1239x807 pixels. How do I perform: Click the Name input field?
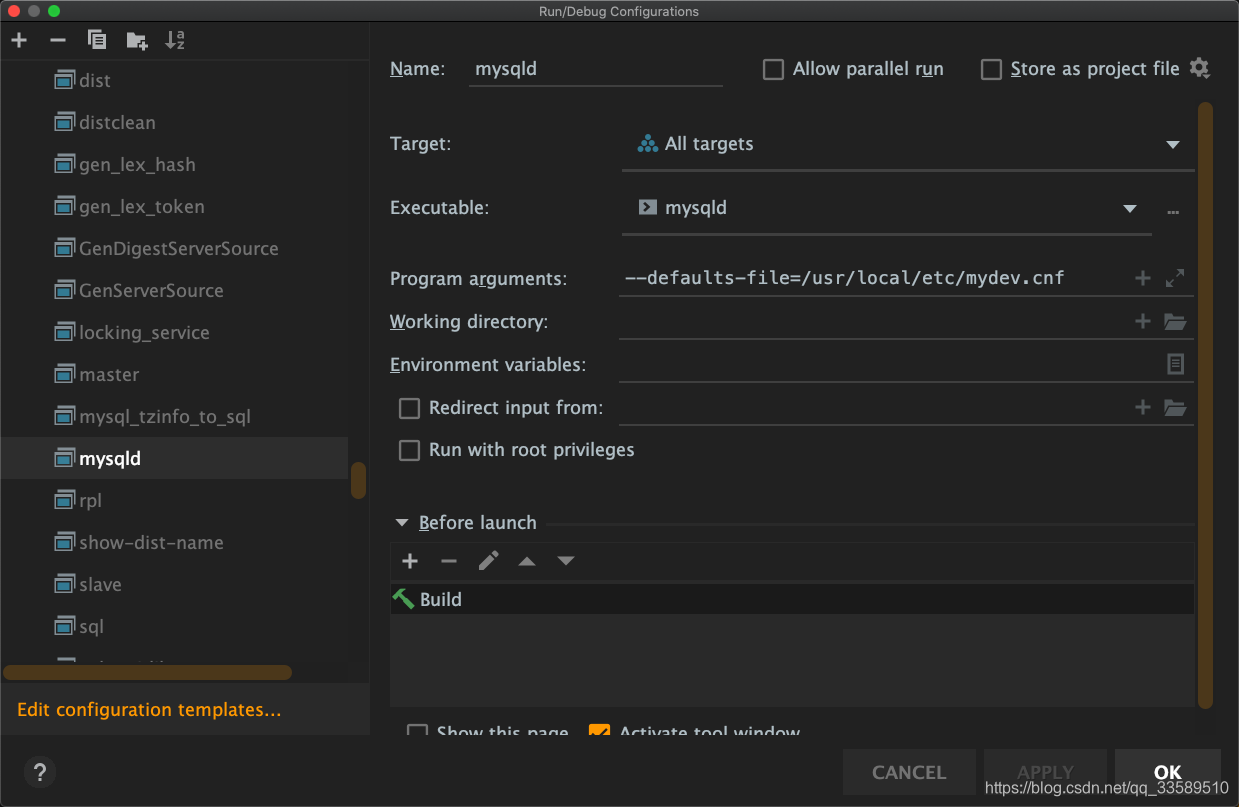[x=596, y=69]
